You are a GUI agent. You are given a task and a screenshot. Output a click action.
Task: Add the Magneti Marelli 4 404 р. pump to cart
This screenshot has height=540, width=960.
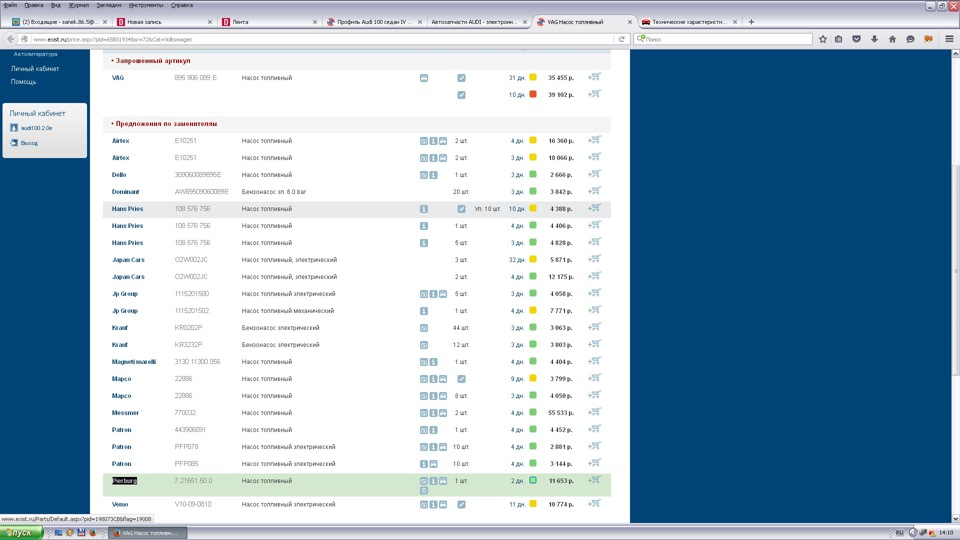point(594,361)
